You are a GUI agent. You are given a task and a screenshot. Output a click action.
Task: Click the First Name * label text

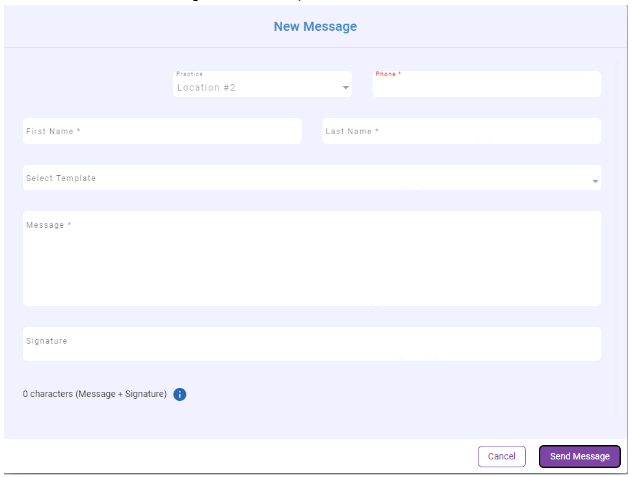(x=54, y=131)
